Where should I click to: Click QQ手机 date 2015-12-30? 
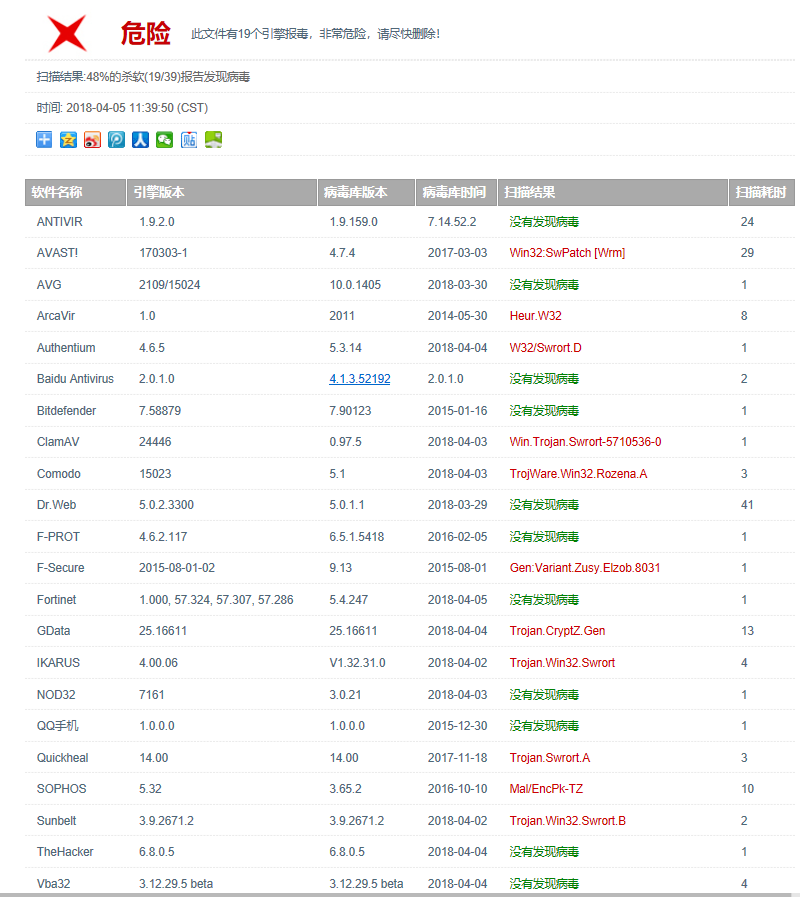click(x=457, y=725)
